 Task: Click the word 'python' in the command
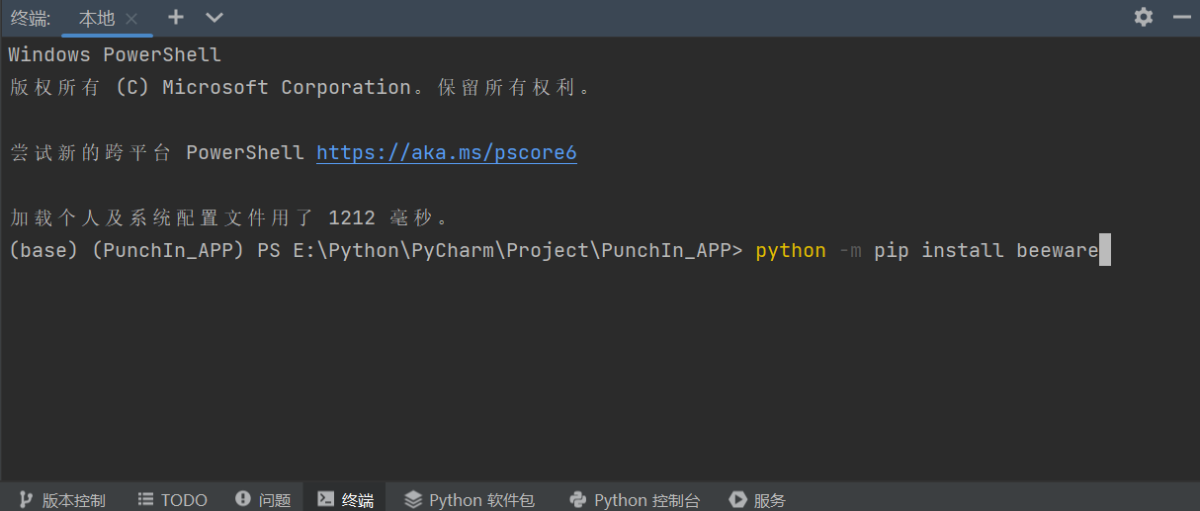coord(790,250)
